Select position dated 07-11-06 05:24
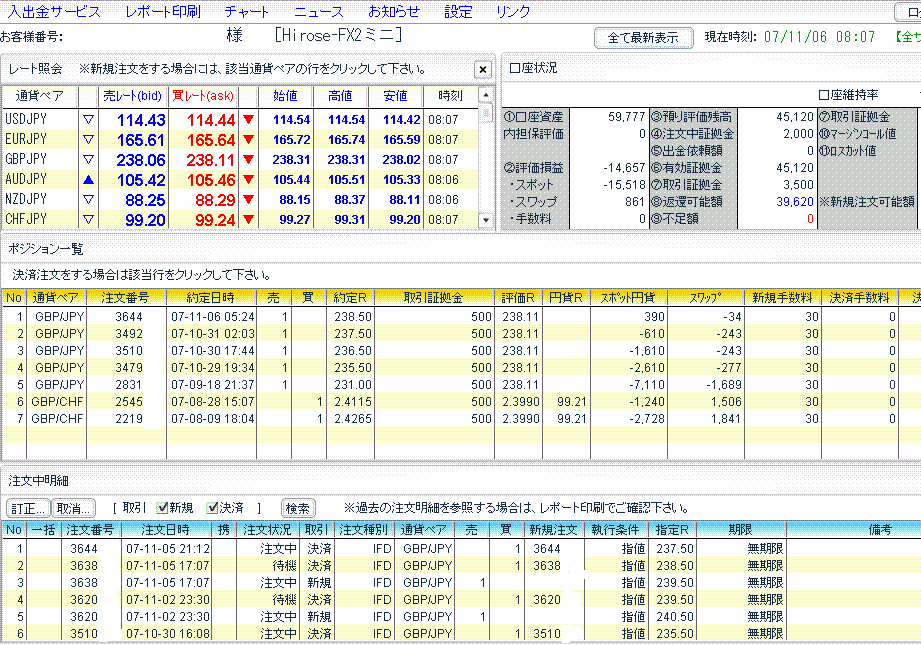This screenshot has height=645, width=921. (x=460, y=317)
